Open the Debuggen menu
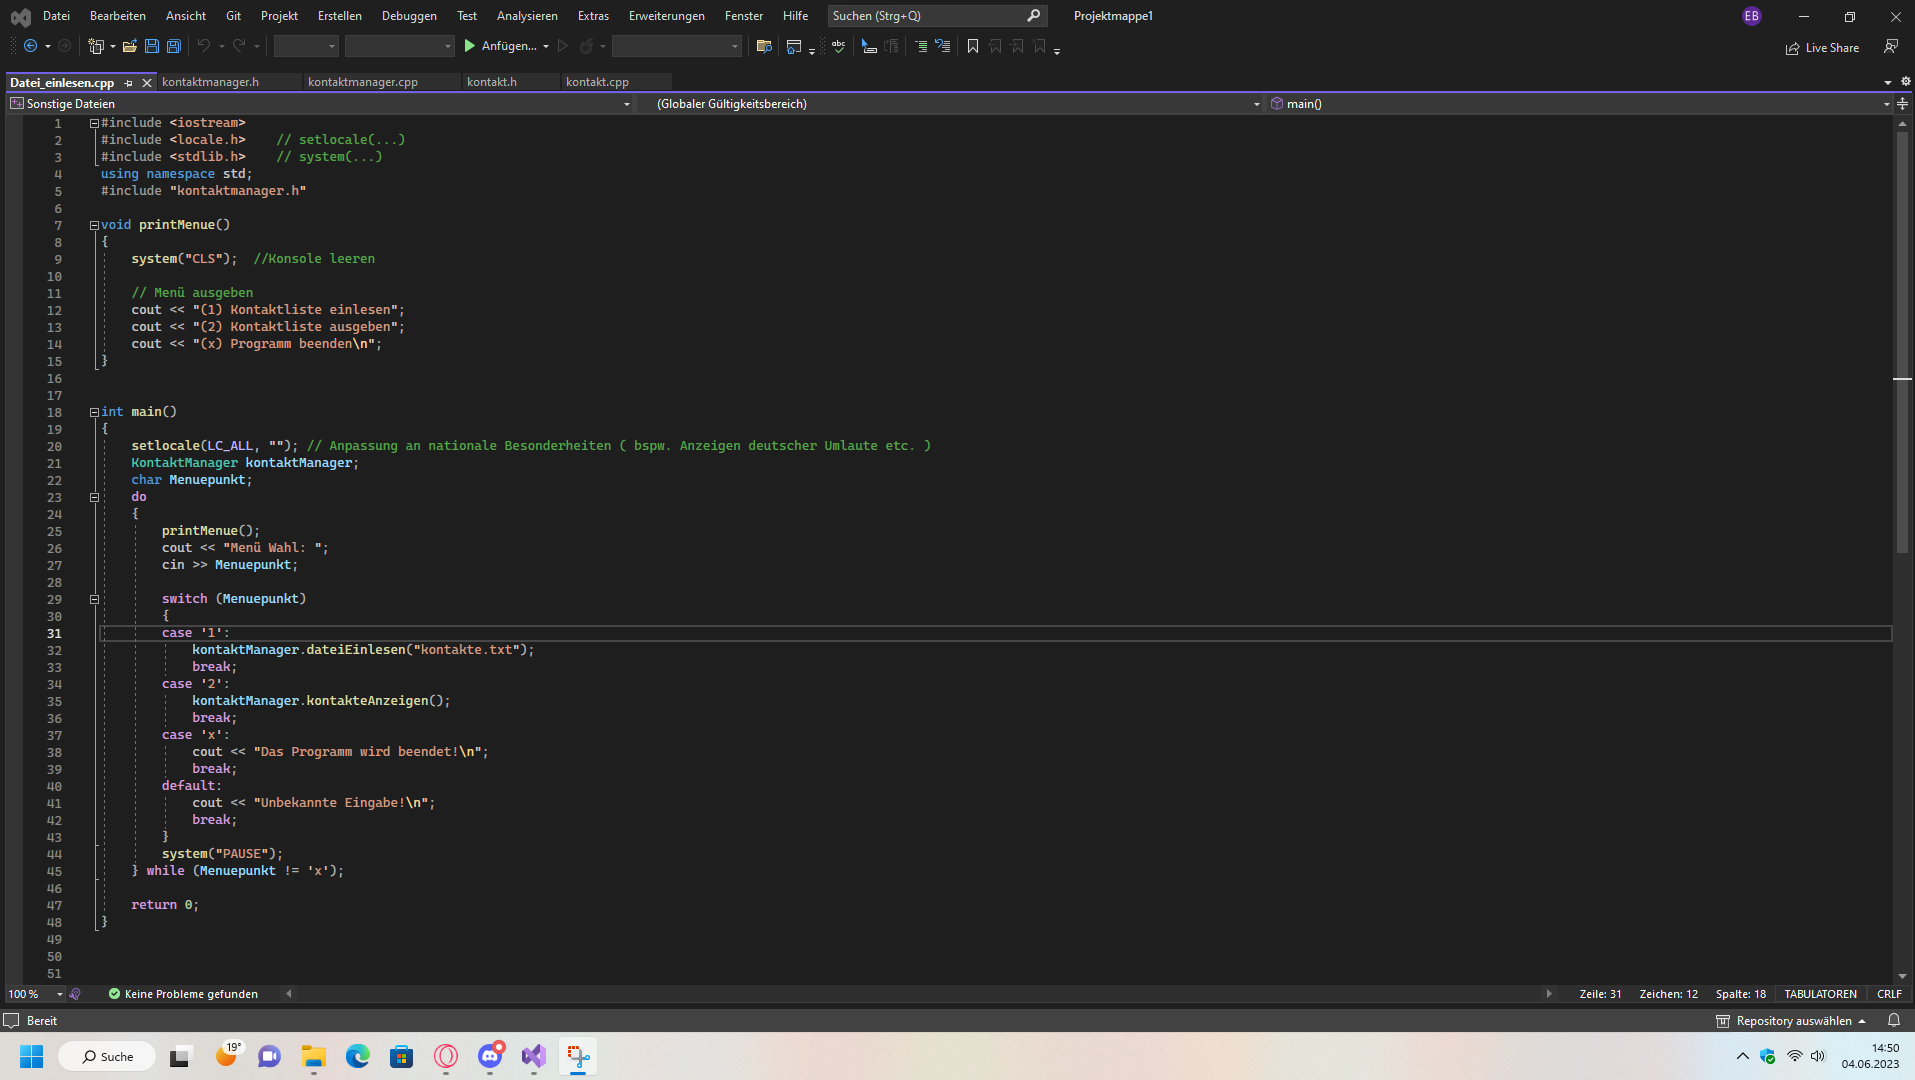The height and width of the screenshot is (1080, 1915). [408, 15]
